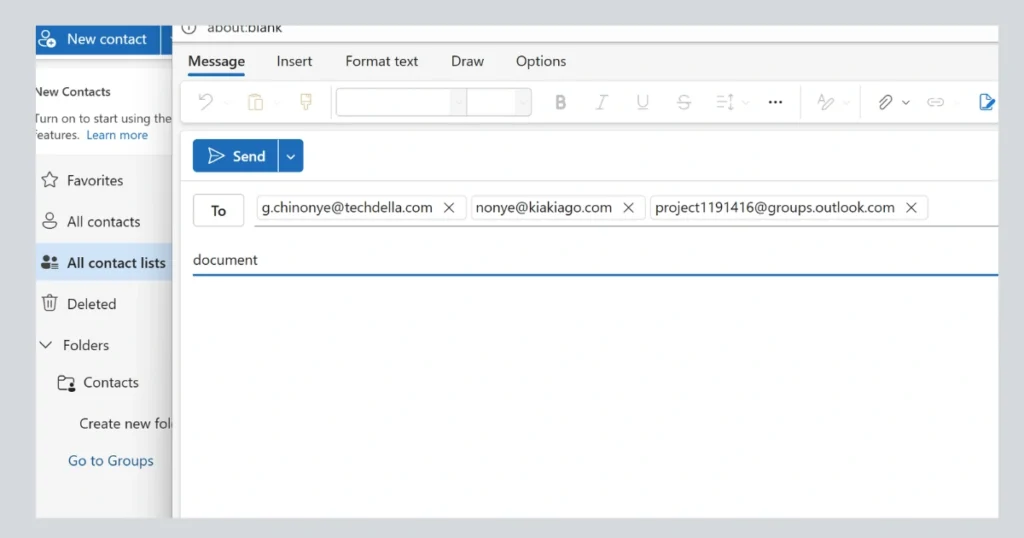This screenshot has width=1024, height=538.
Task: Open the Format text tab
Action: tap(381, 61)
